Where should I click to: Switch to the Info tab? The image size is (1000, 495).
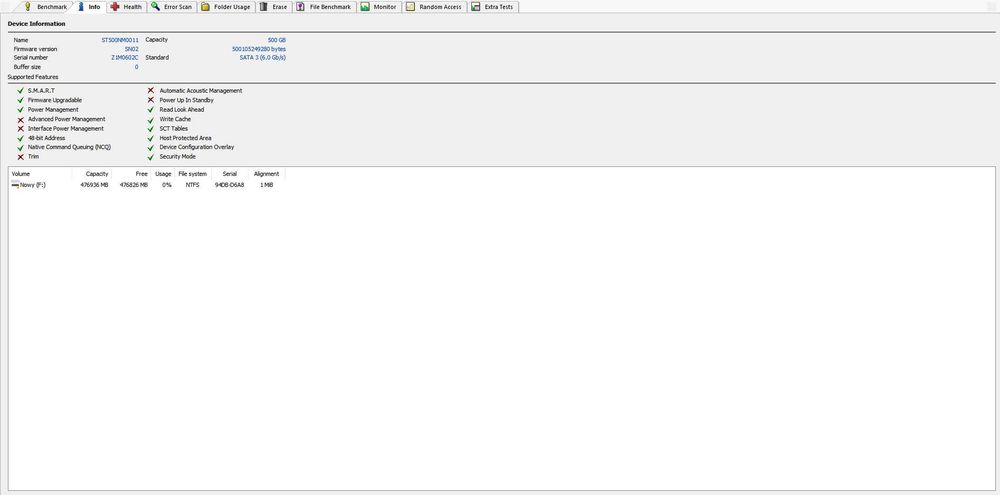[x=89, y=6]
